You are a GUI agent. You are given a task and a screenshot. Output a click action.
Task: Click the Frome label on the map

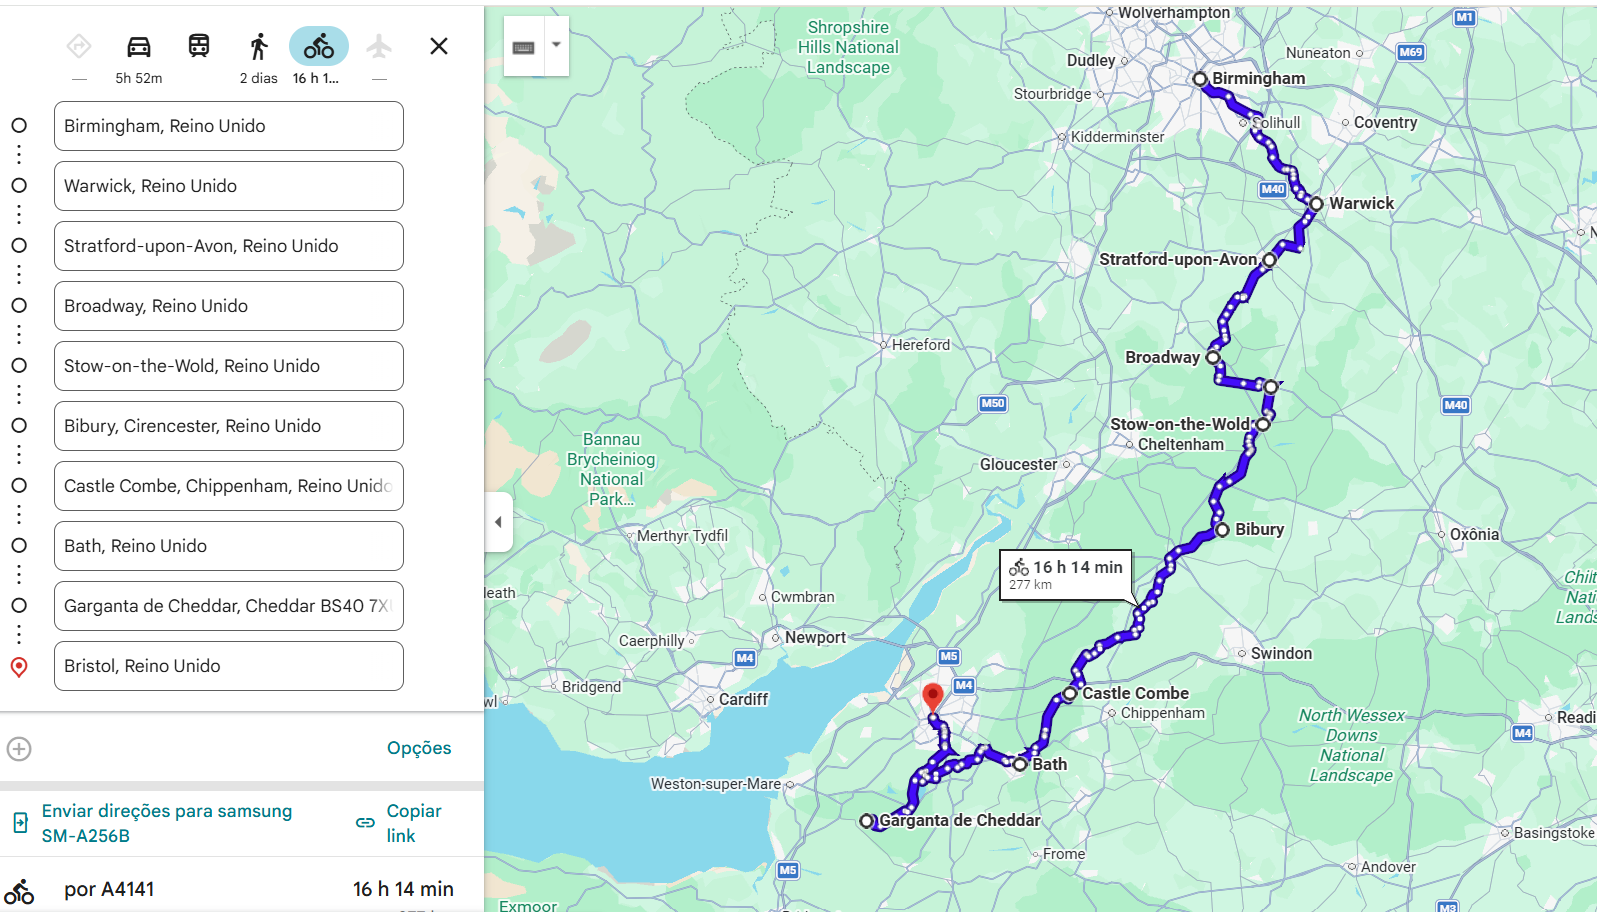(x=1063, y=854)
